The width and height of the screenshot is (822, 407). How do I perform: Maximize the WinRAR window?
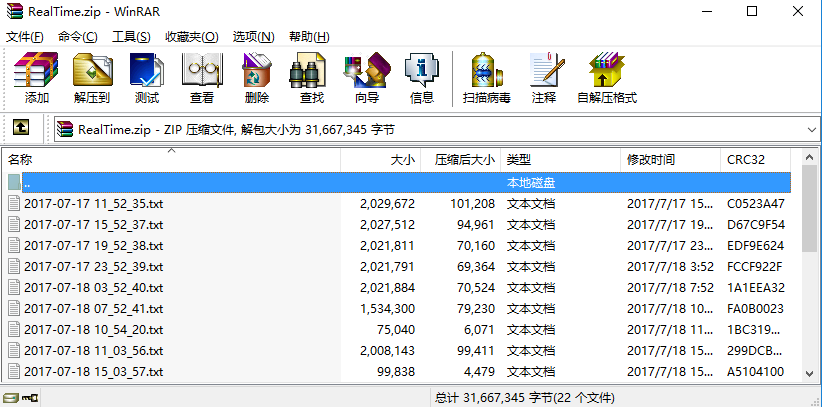[752, 11]
